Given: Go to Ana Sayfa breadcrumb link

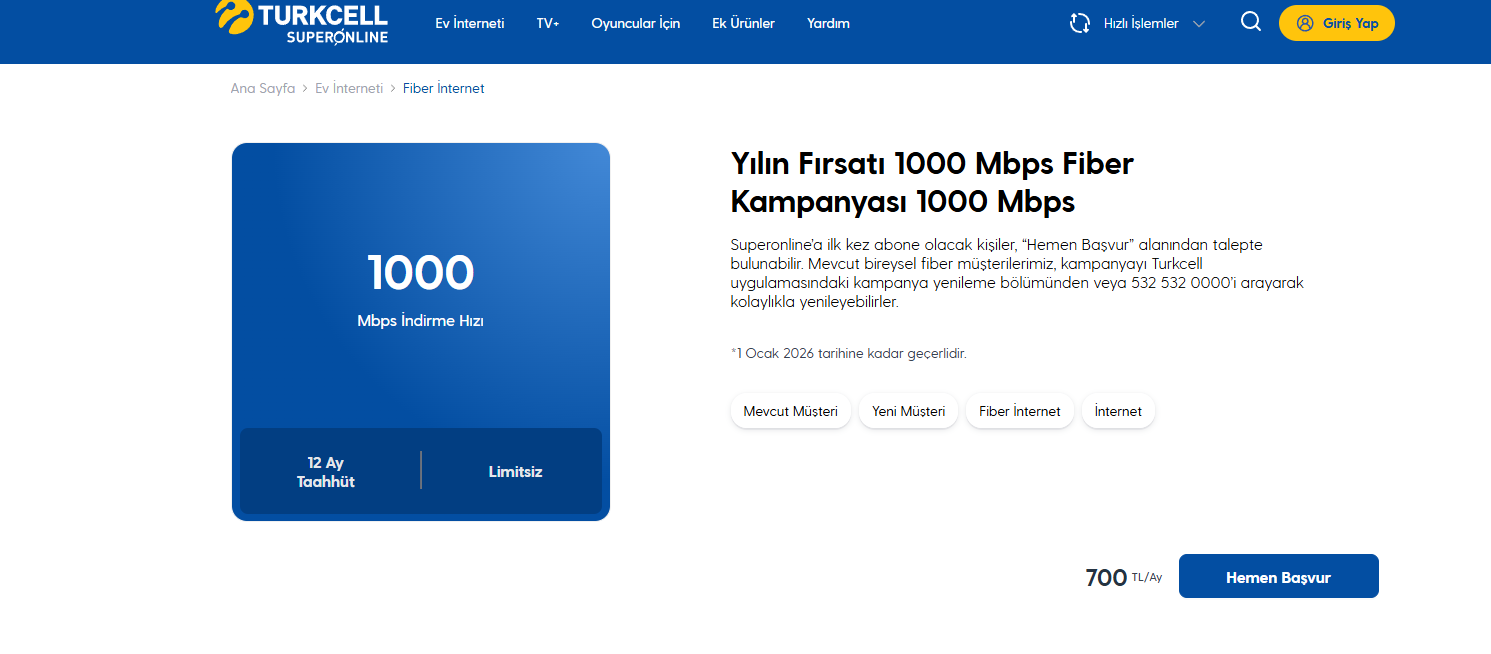Looking at the screenshot, I should tap(263, 88).
